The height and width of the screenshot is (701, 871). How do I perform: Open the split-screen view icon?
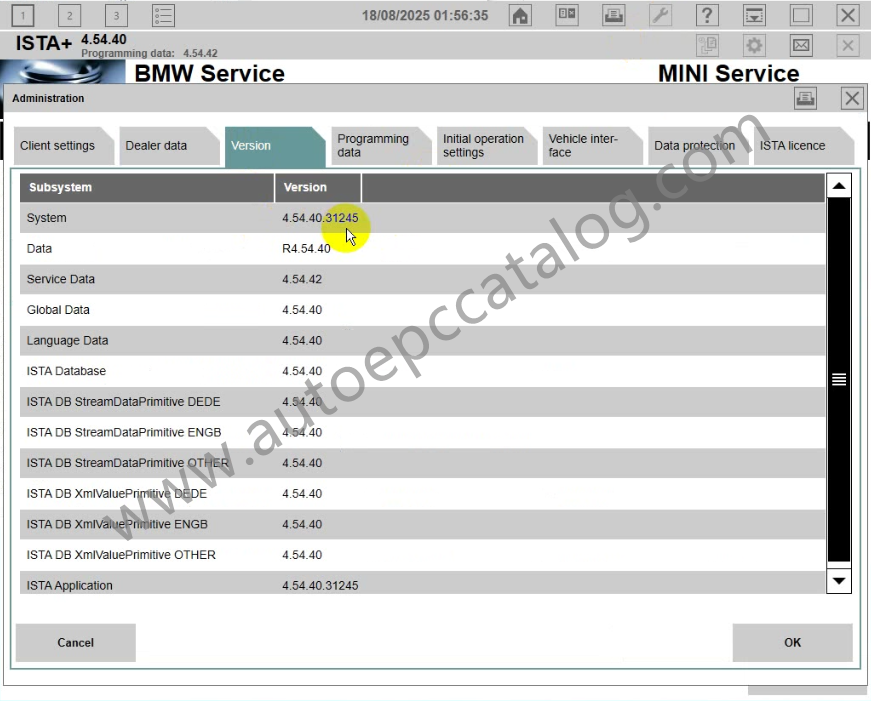pyautogui.click(x=567, y=15)
